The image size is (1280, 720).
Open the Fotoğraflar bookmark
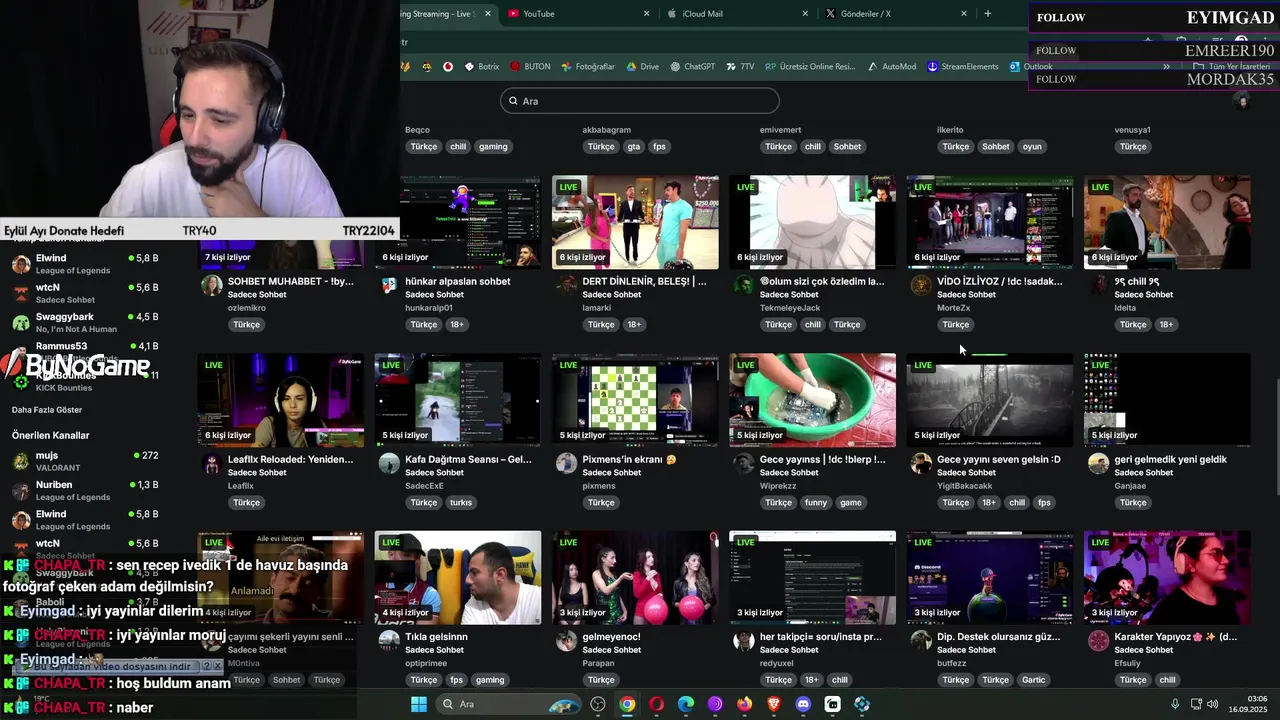click(x=588, y=67)
